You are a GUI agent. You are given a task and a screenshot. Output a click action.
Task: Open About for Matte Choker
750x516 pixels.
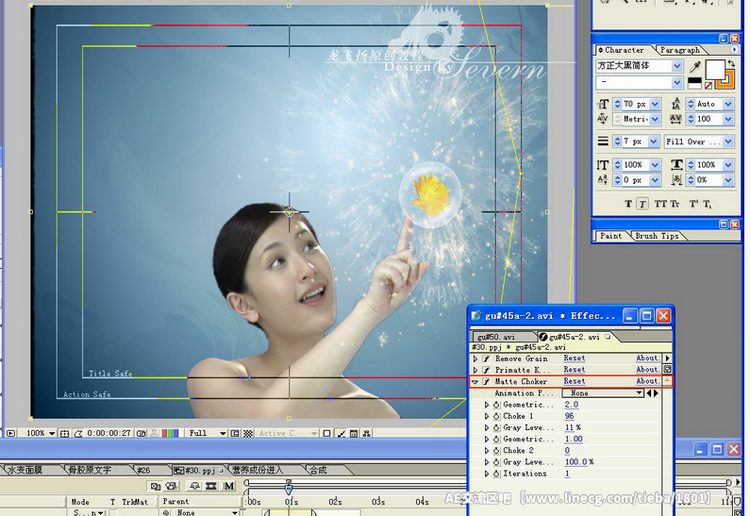tap(647, 381)
